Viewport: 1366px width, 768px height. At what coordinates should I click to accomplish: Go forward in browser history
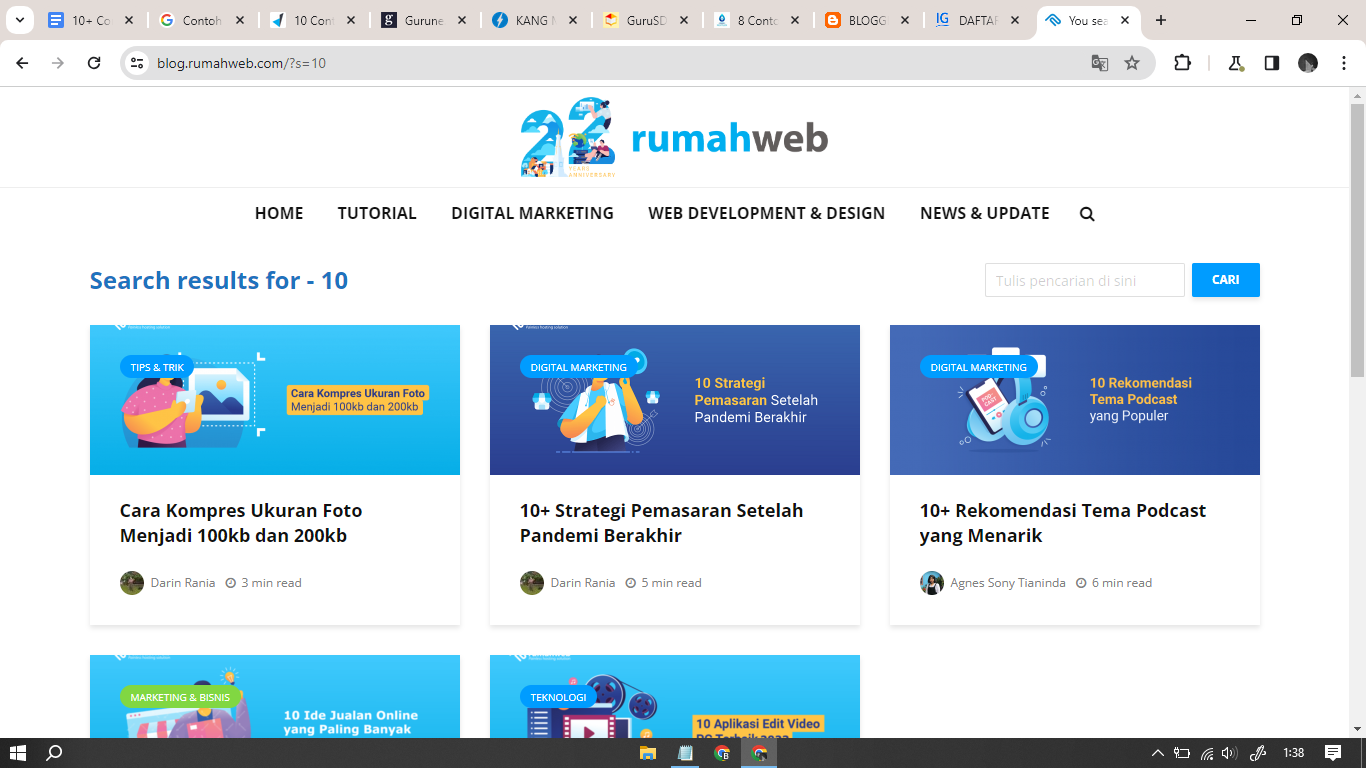click(58, 63)
